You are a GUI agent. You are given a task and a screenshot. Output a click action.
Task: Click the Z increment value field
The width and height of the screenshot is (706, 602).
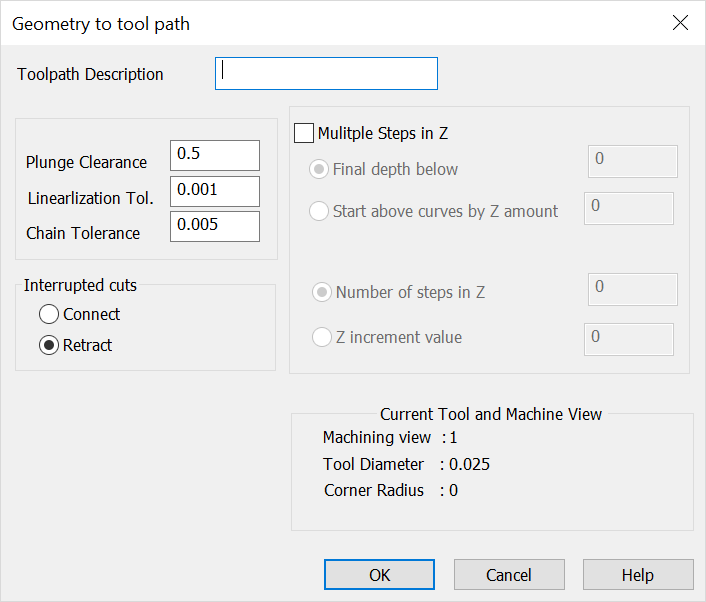pos(629,339)
